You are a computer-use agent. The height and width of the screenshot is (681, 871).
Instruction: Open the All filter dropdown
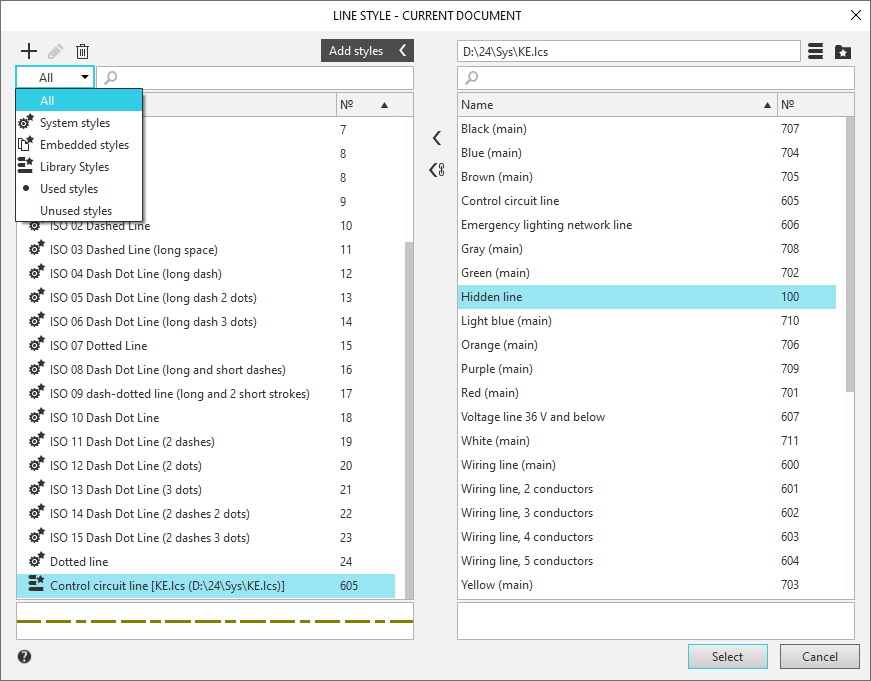pos(55,77)
